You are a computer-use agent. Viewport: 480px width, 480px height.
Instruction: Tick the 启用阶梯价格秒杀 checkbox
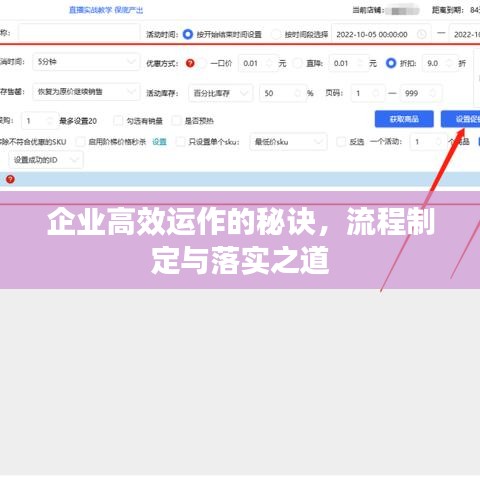pyautogui.click(x=80, y=142)
